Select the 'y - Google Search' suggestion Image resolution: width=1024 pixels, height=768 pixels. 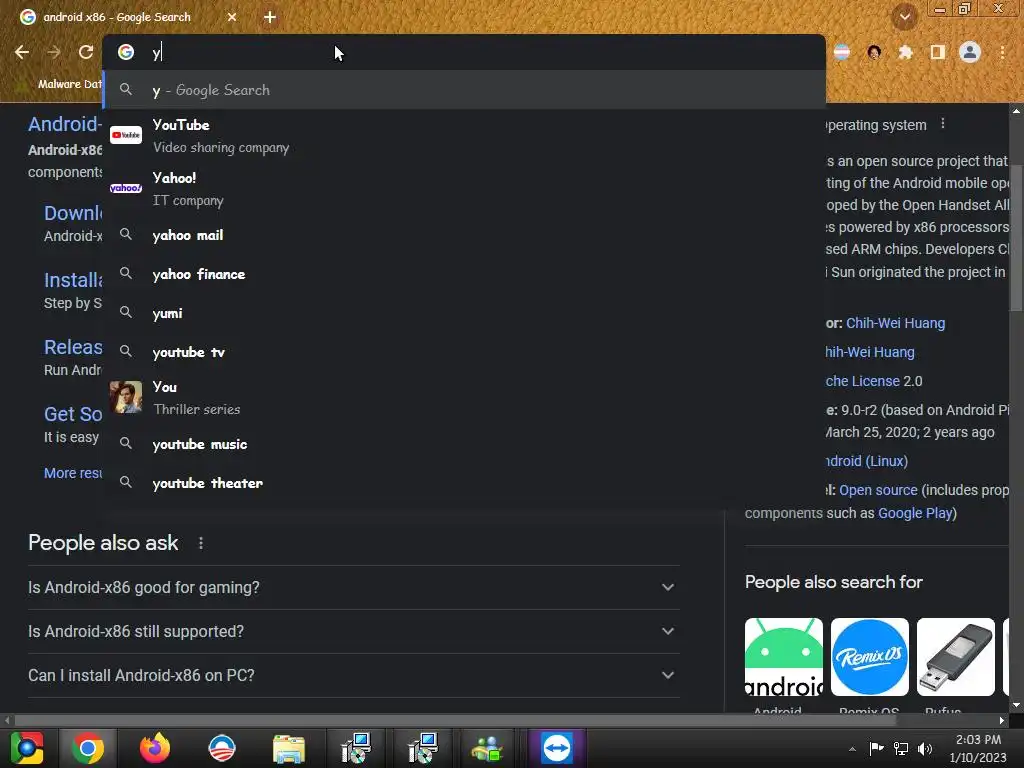point(464,90)
